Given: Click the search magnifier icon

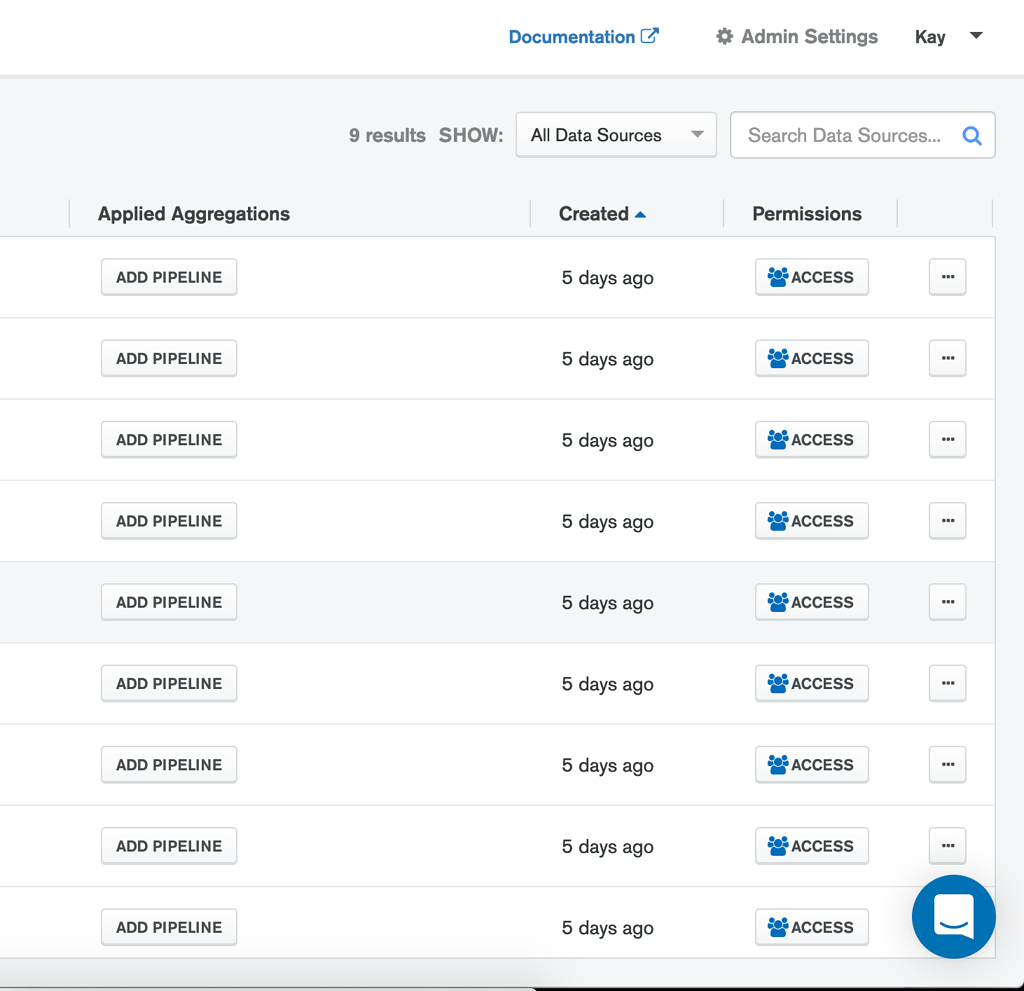Looking at the screenshot, I should [x=971, y=136].
